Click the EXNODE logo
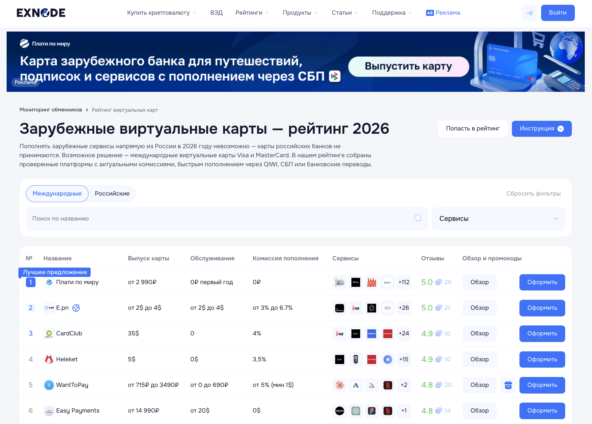The width and height of the screenshot is (592, 424). 41,13
